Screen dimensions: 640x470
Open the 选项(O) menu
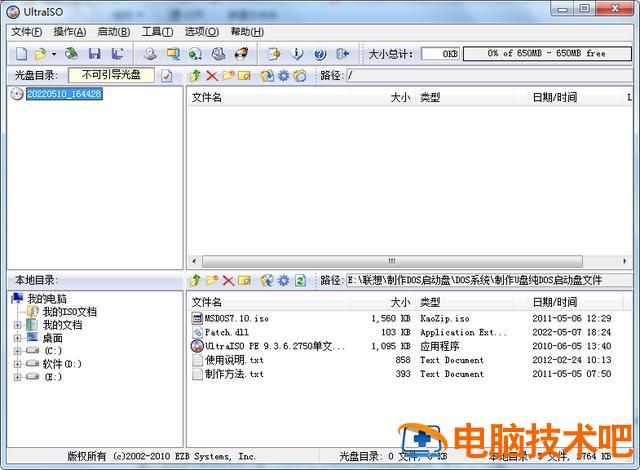pos(202,32)
